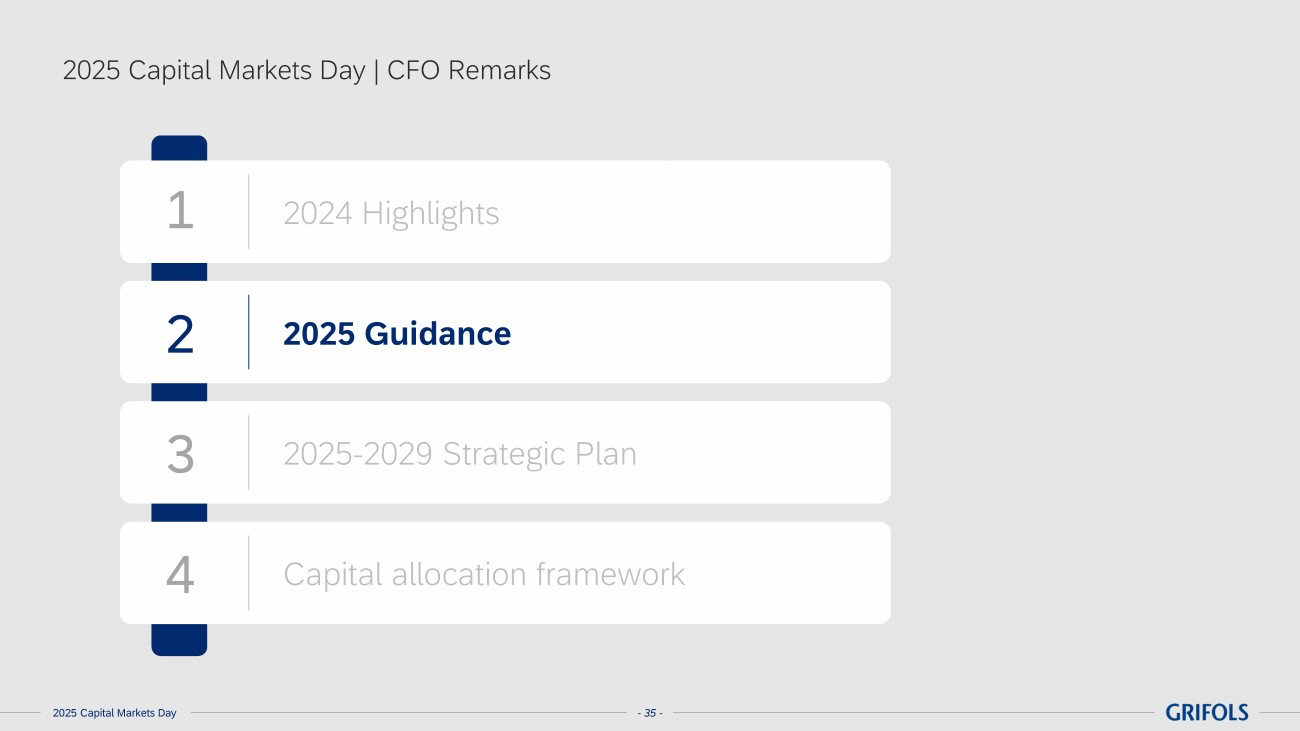Viewport: 1300px width, 731px height.
Task: Click the footer text "2025 Capital Markets Day"
Action: point(114,713)
